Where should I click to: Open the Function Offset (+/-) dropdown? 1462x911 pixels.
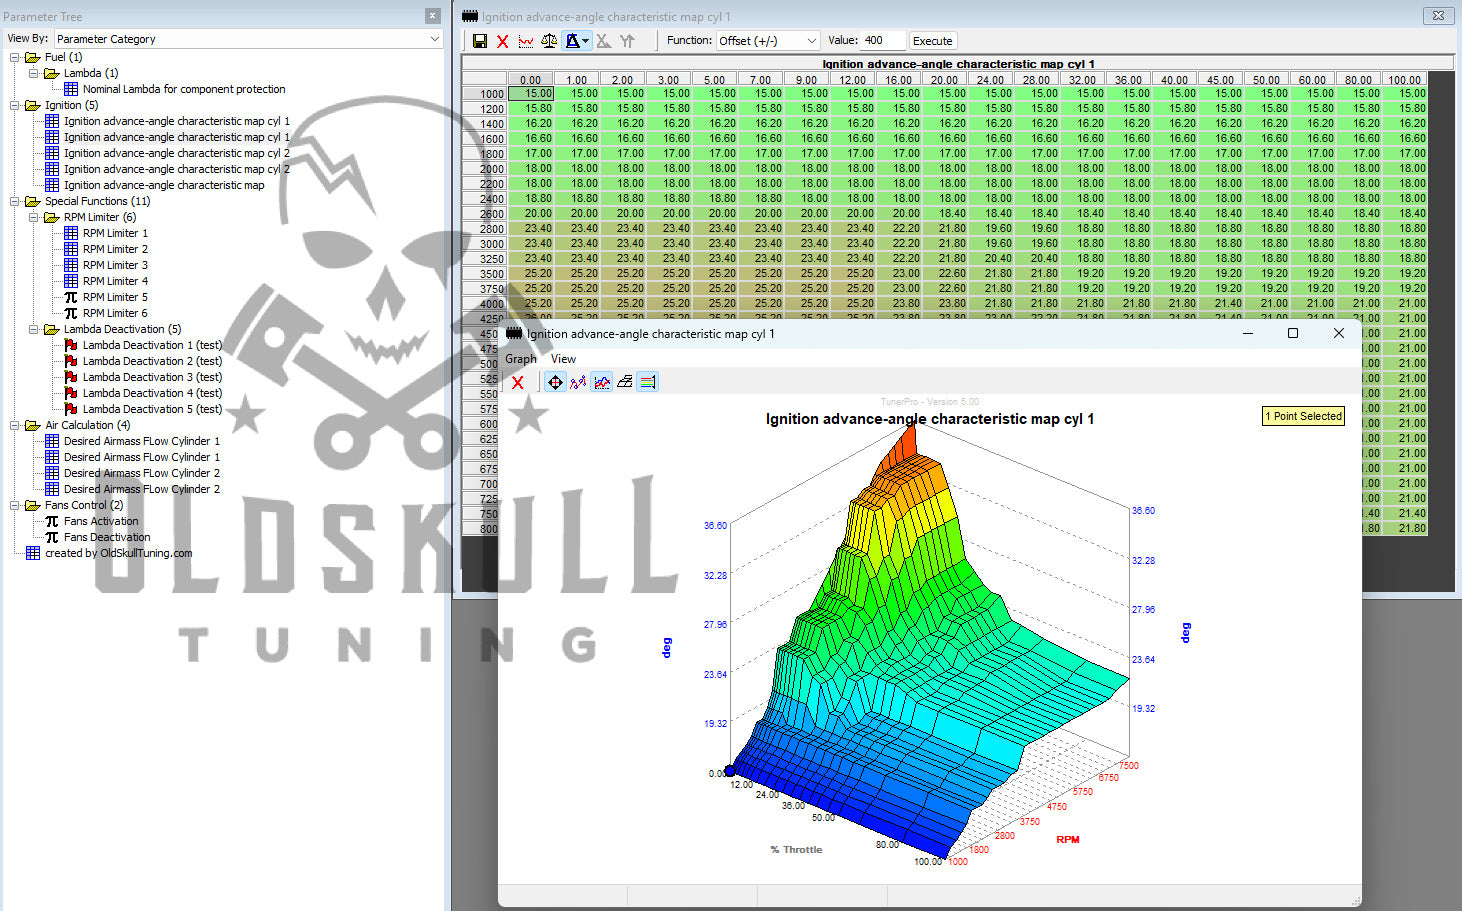click(767, 41)
